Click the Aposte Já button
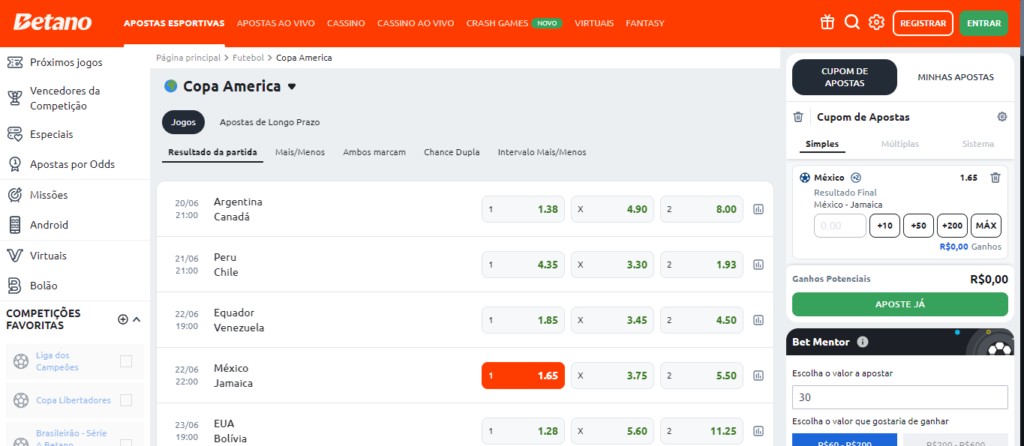 [900, 304]
